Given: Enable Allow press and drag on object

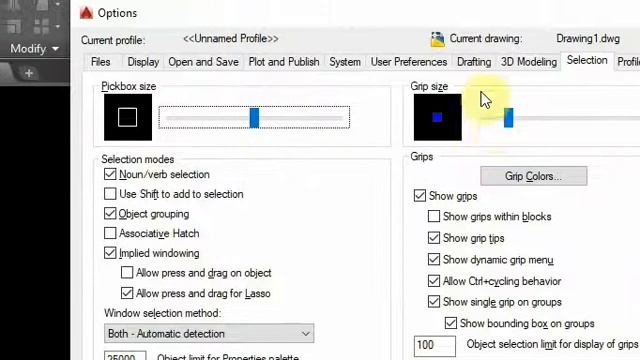Looking at the screenshot, I should click(x=127, y=273).
